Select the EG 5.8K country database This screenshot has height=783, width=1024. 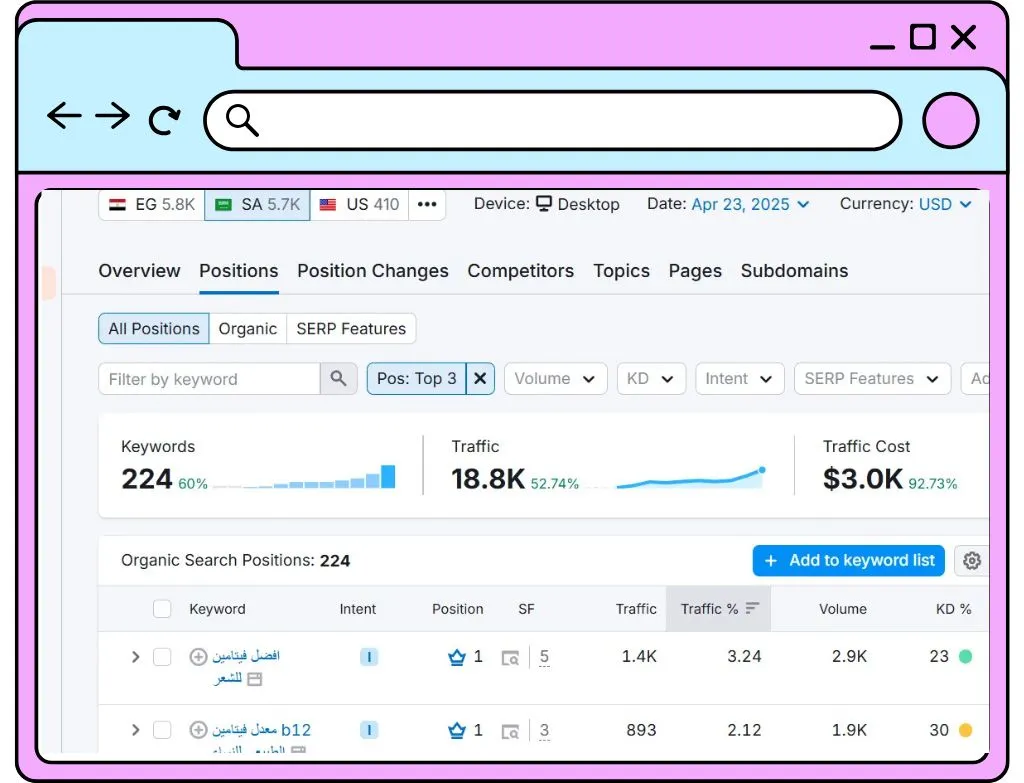152,204
